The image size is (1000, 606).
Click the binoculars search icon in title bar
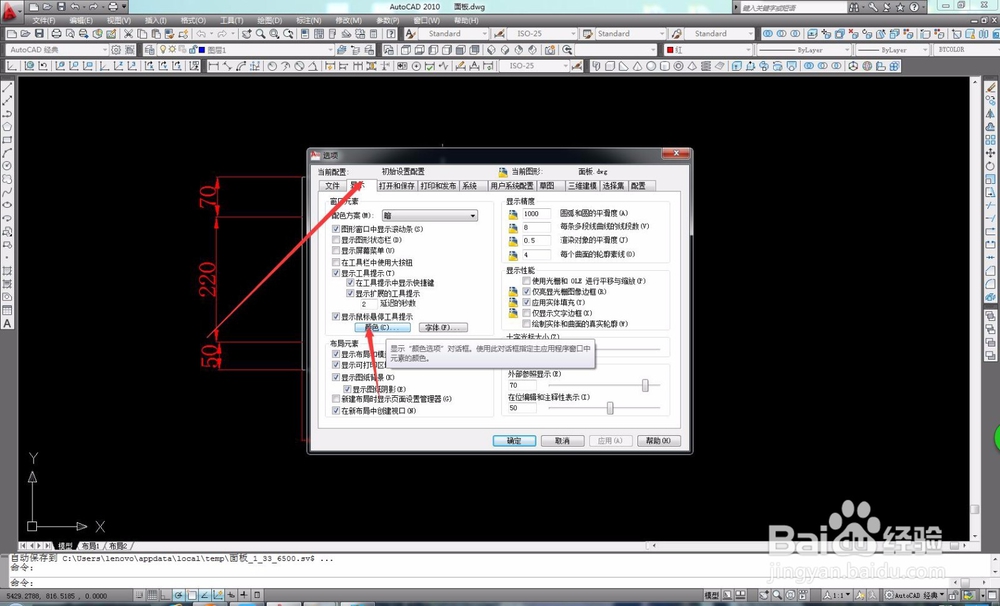tap(854, 7)
